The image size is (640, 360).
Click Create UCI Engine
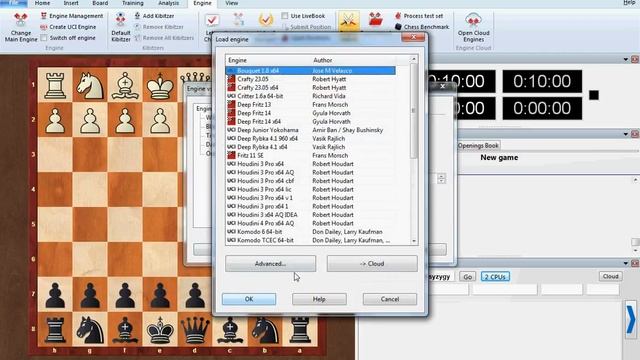point(68,27)
